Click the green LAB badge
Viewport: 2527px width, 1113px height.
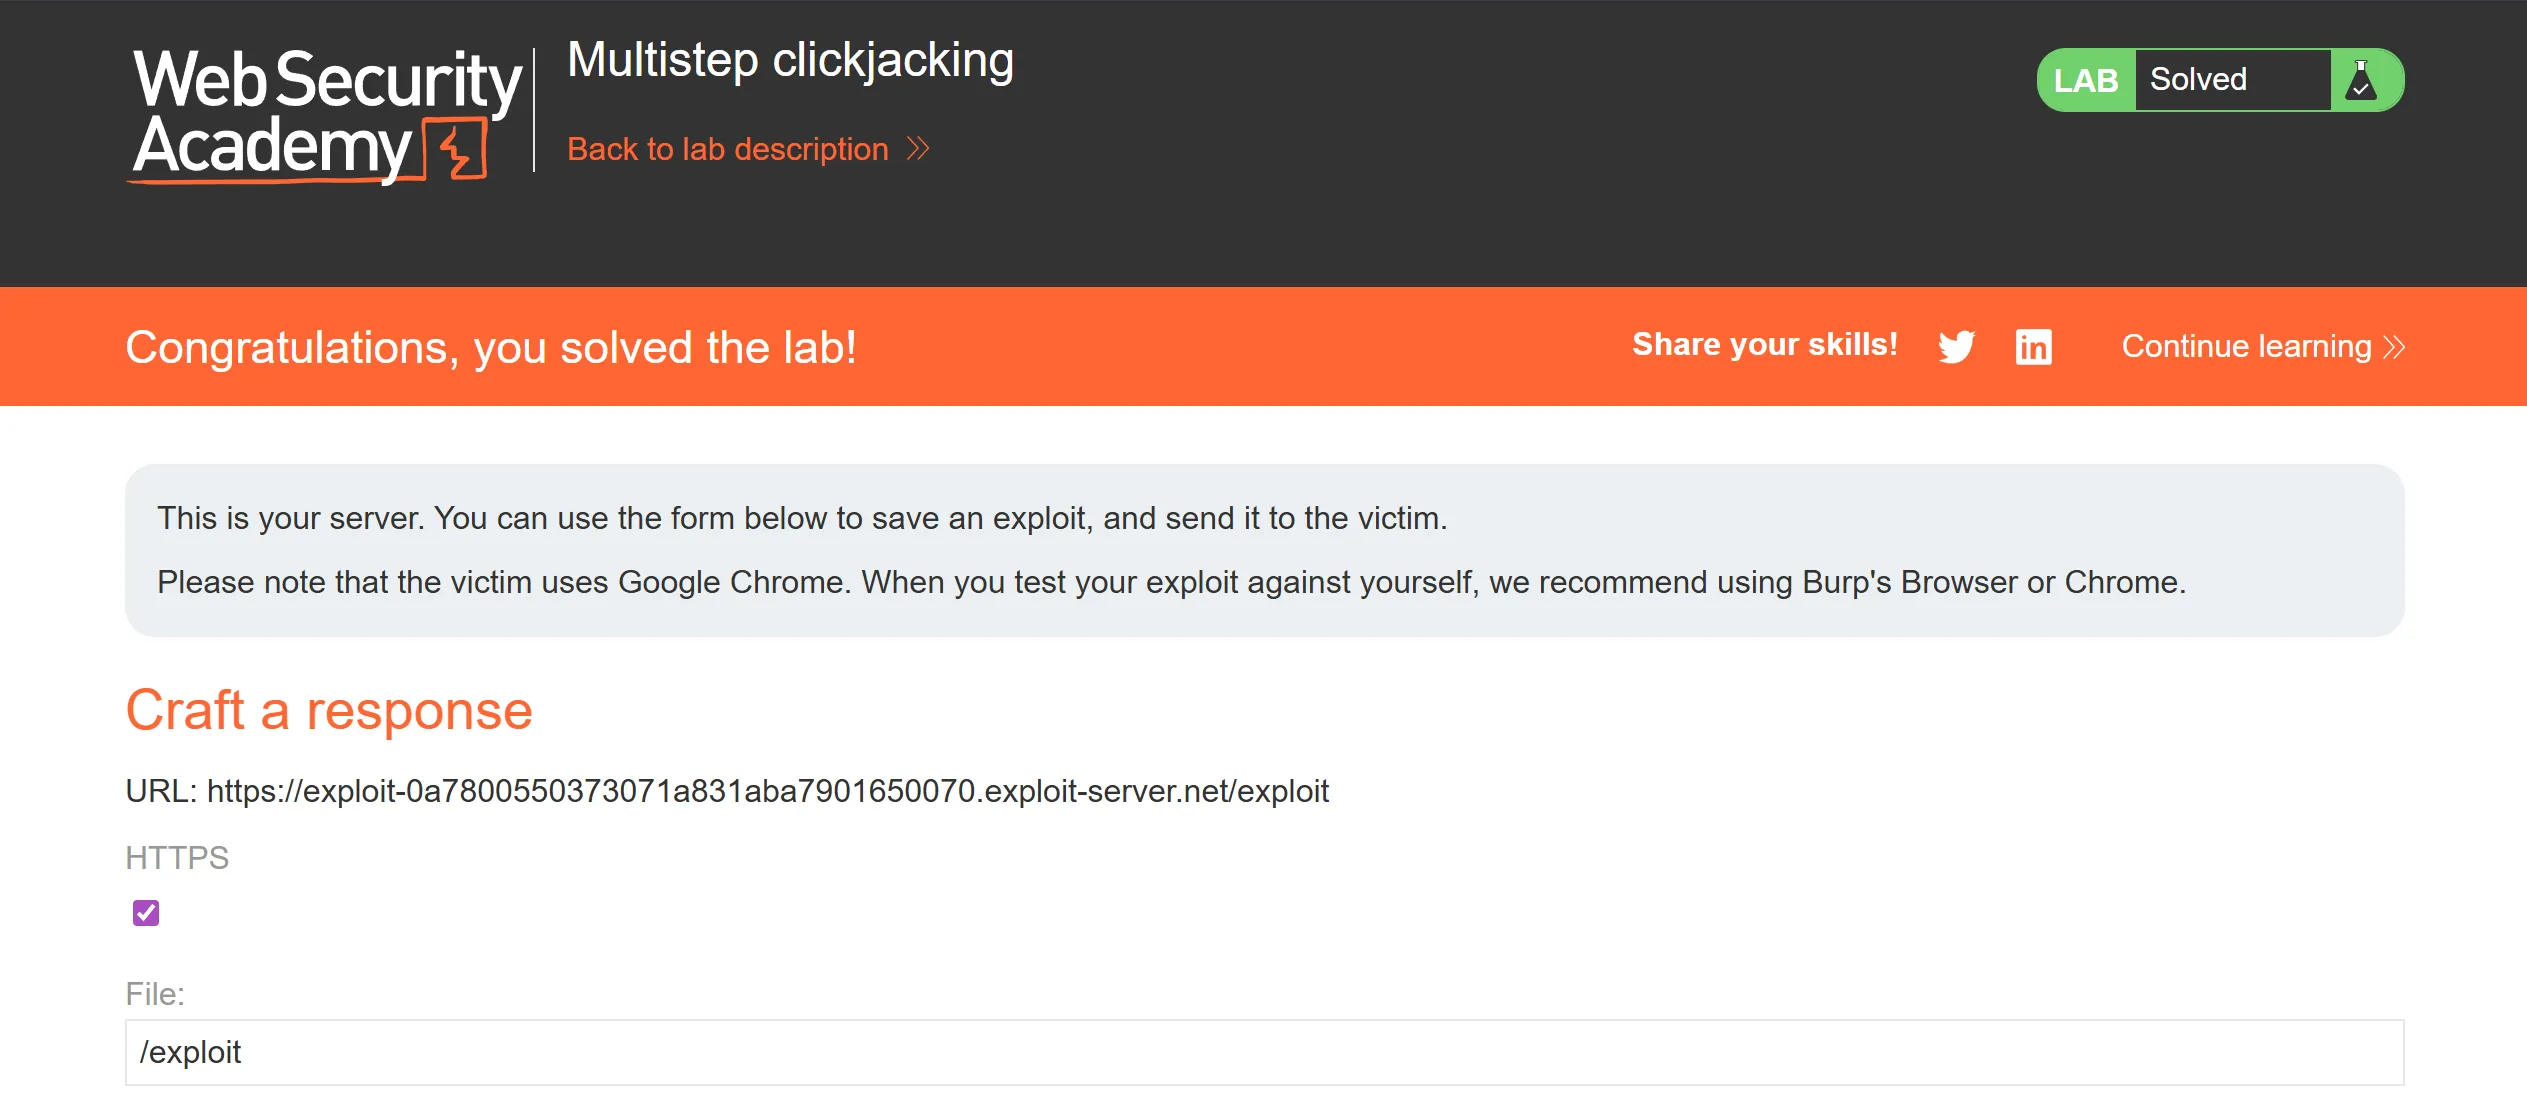pyautogui.click(x=2086, y=80)
